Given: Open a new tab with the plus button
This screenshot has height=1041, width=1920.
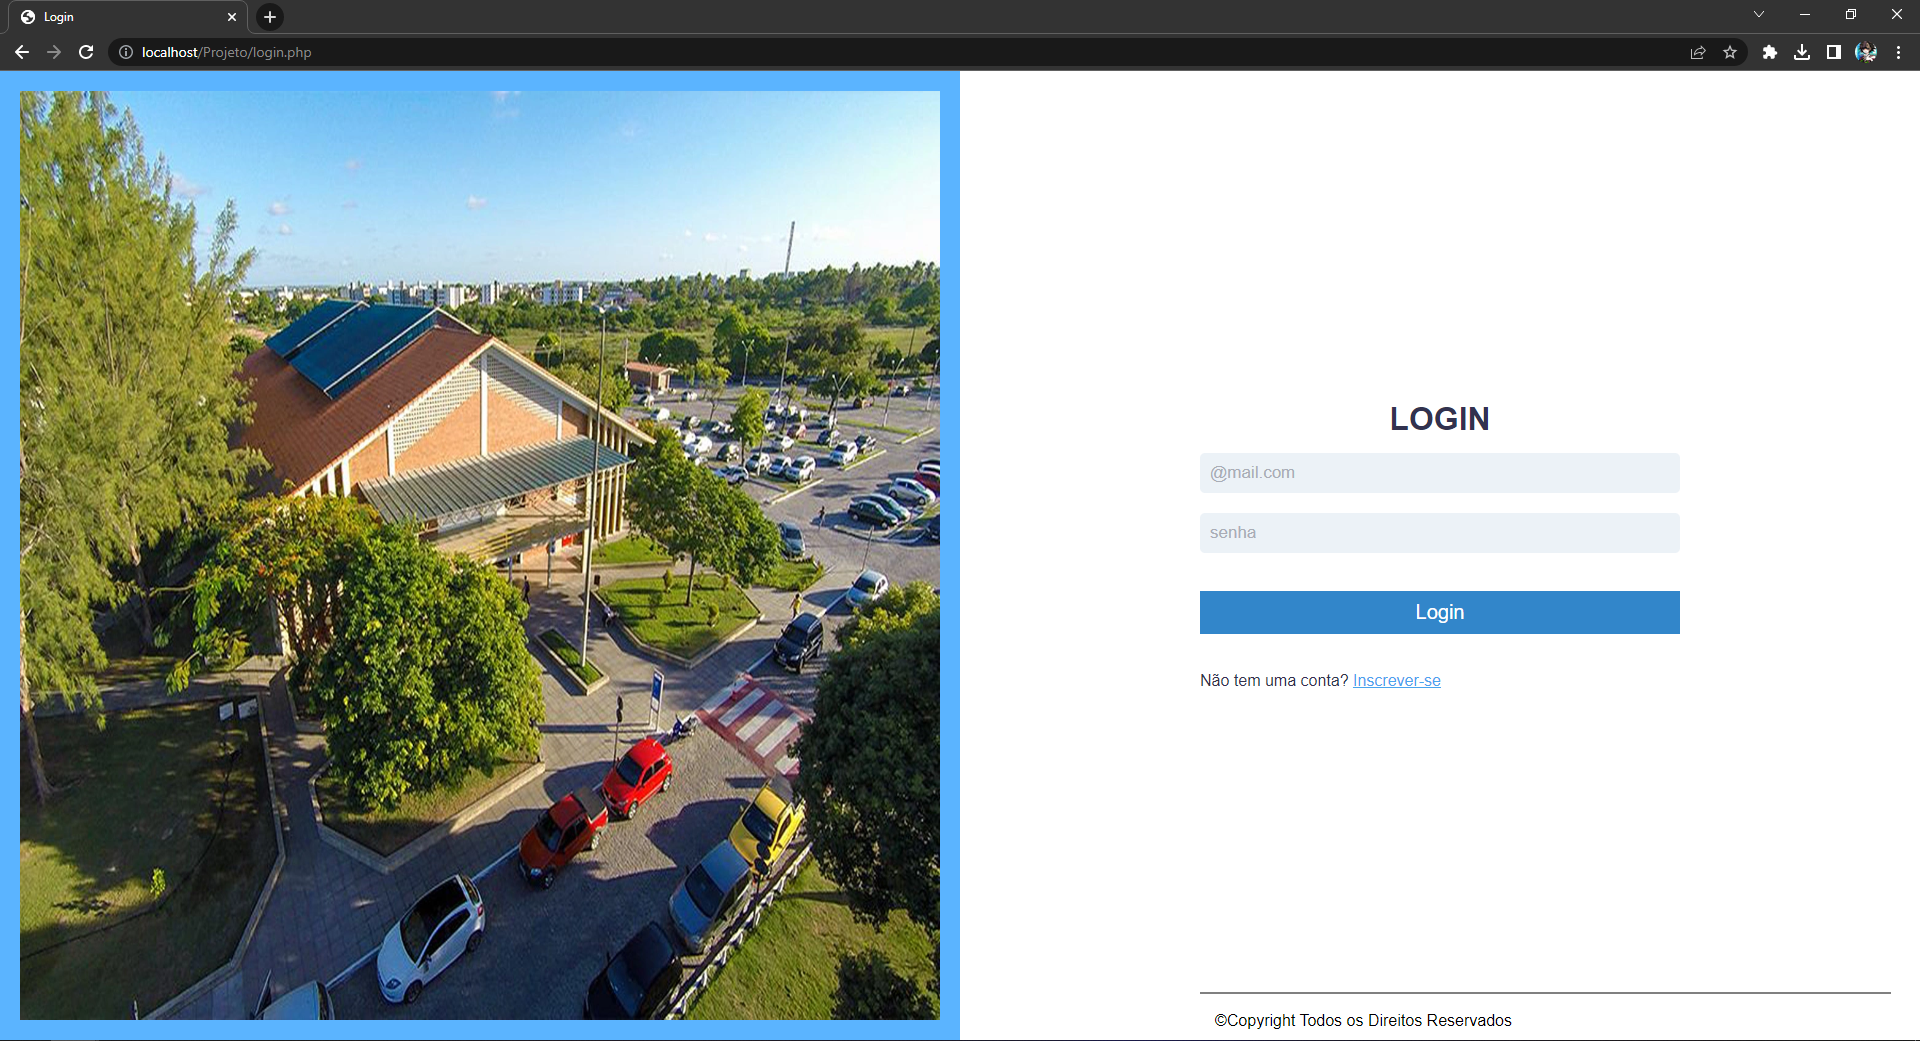Looking at the screenshot, I should (x=269, y=16).
